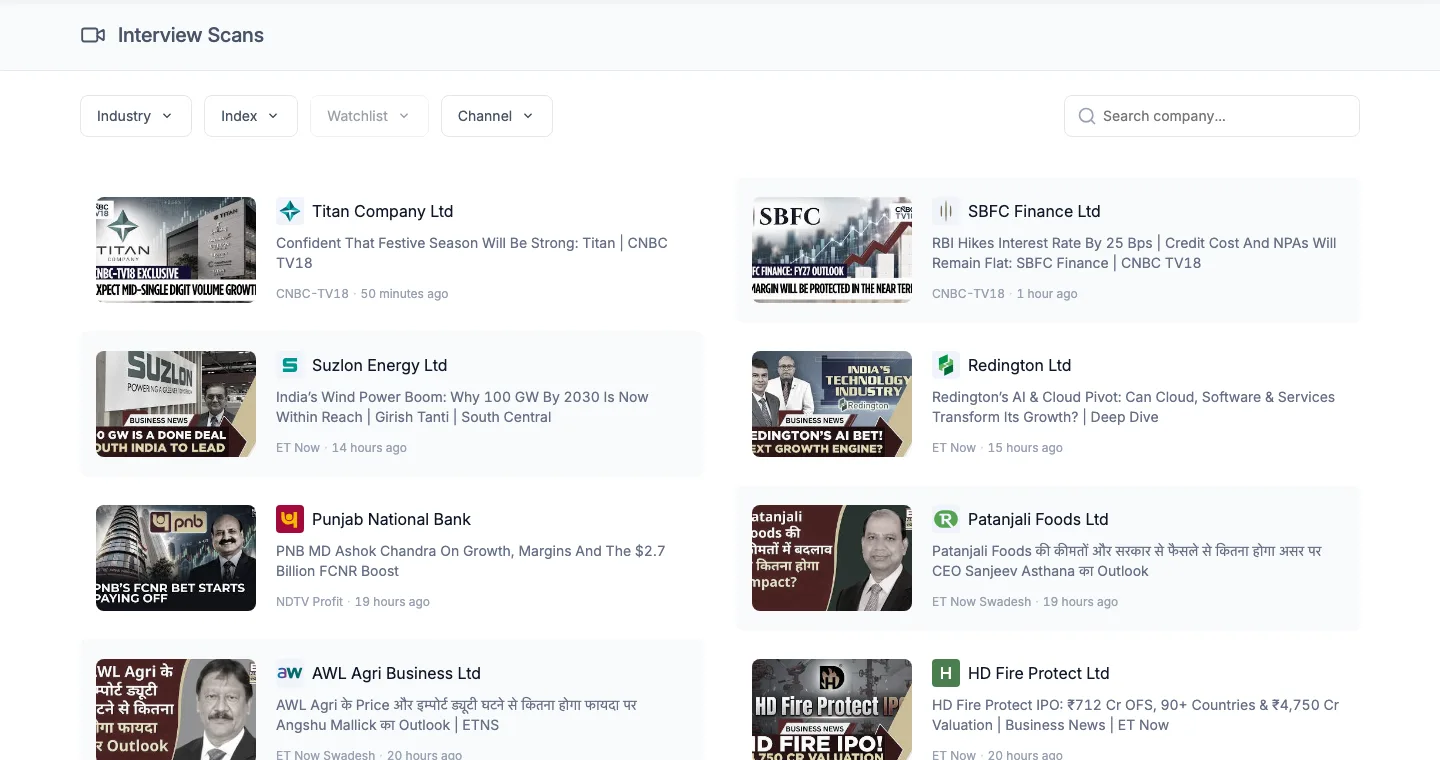1440x760 pixels.
Task: Open the SBFC Finance video thumbnail
Action: coord(832,250)
